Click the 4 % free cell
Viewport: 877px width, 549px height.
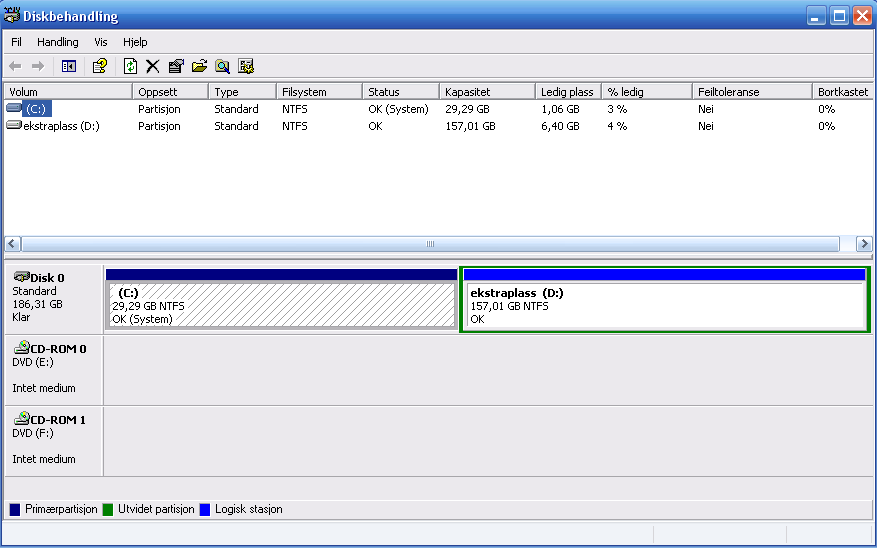[617, 126]
